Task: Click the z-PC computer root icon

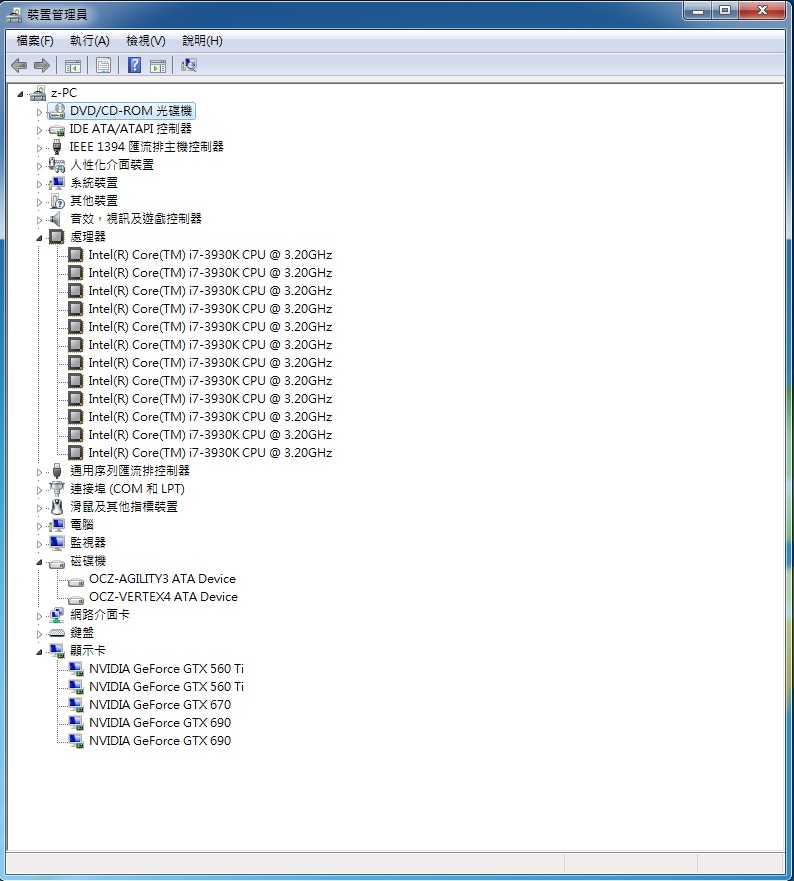Action: click(38, 93)
